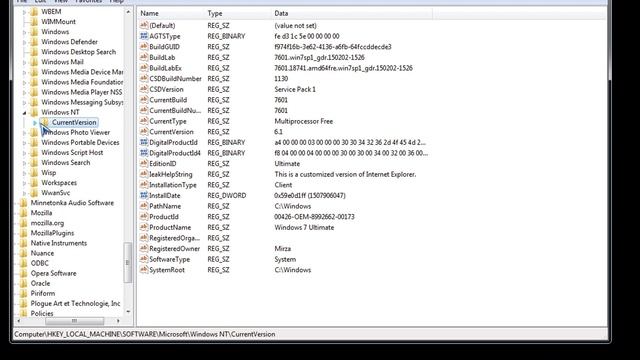Click the string icon beside EditionID
This screenshot has width=640, height=360.
pyautogui.click(x=144, y=163)
